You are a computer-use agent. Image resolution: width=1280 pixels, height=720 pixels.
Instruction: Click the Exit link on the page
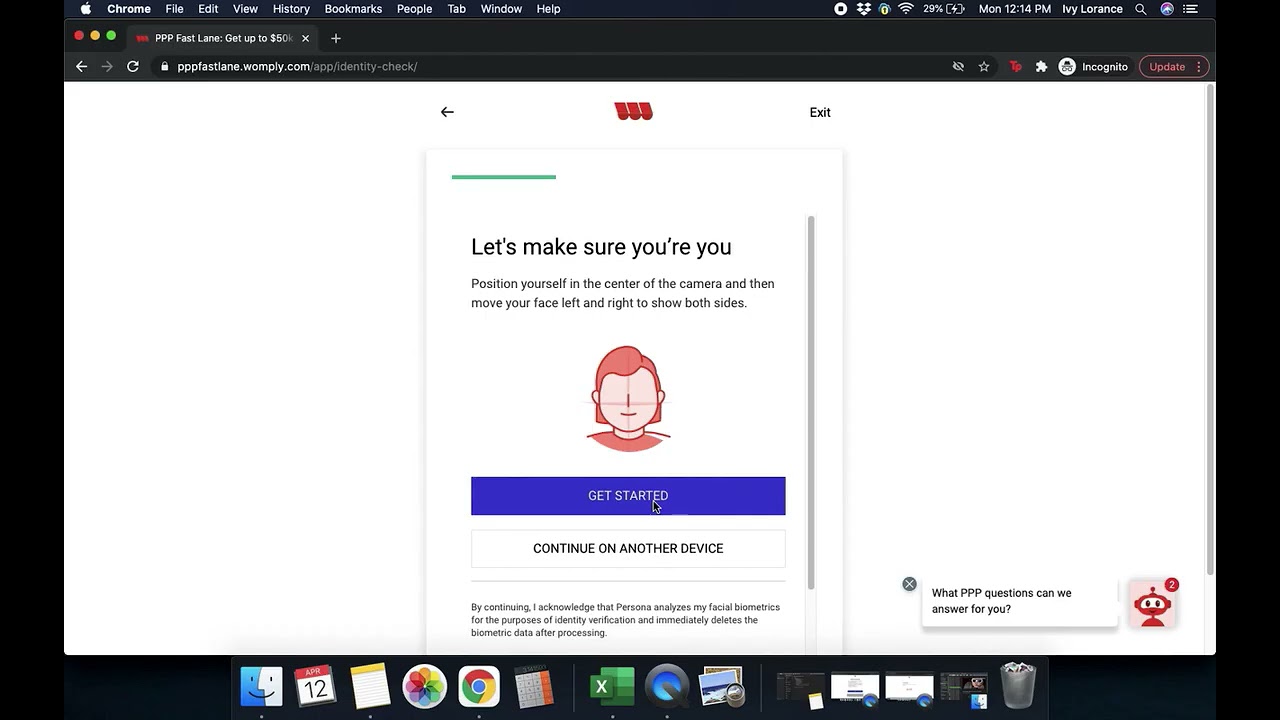tap(820, 112)
